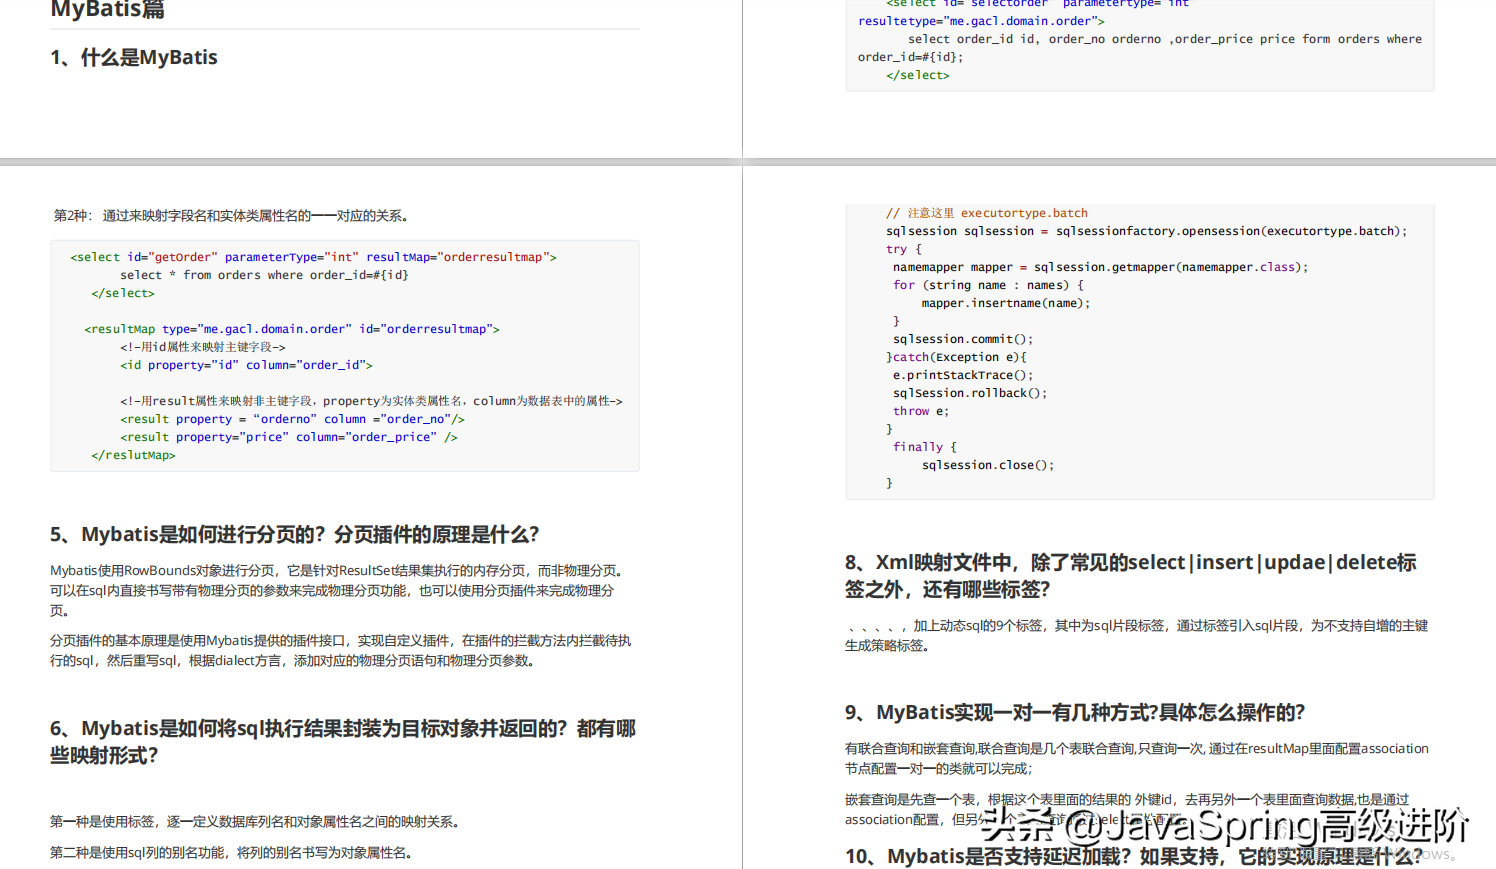The width and height of the screenshot is (1496, 869).
Task: Click the "mapper.insertname(name);" line
Action: [x=1006, y=303]
